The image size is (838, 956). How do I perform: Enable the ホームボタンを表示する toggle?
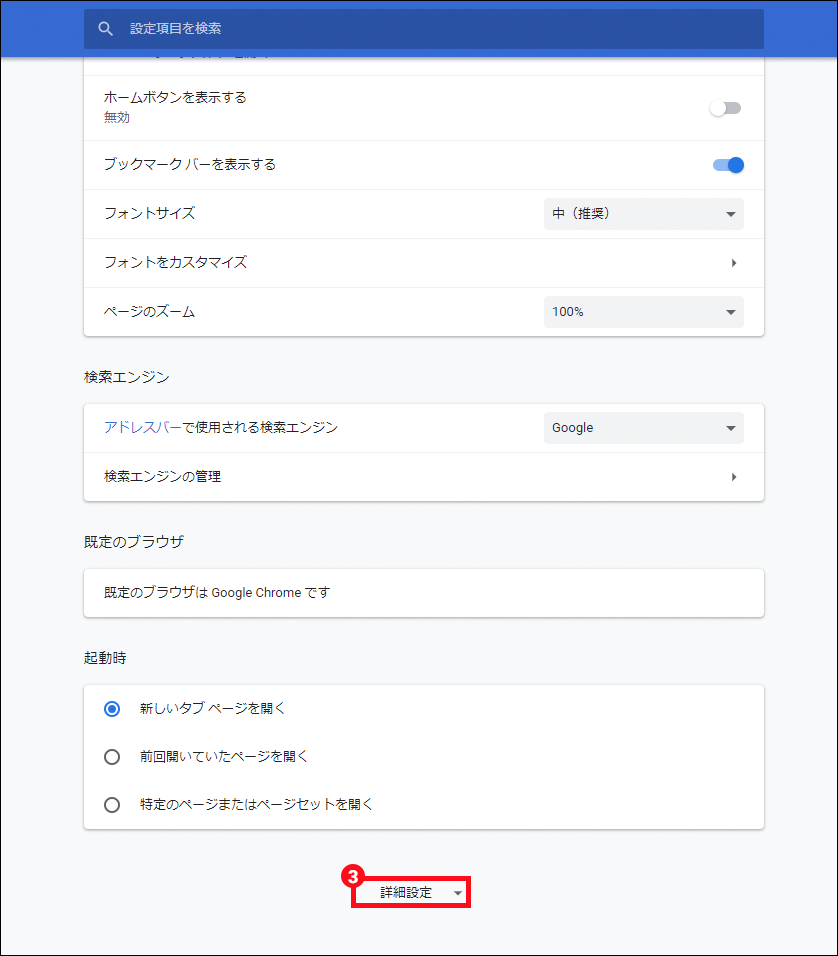coord(726,108)
